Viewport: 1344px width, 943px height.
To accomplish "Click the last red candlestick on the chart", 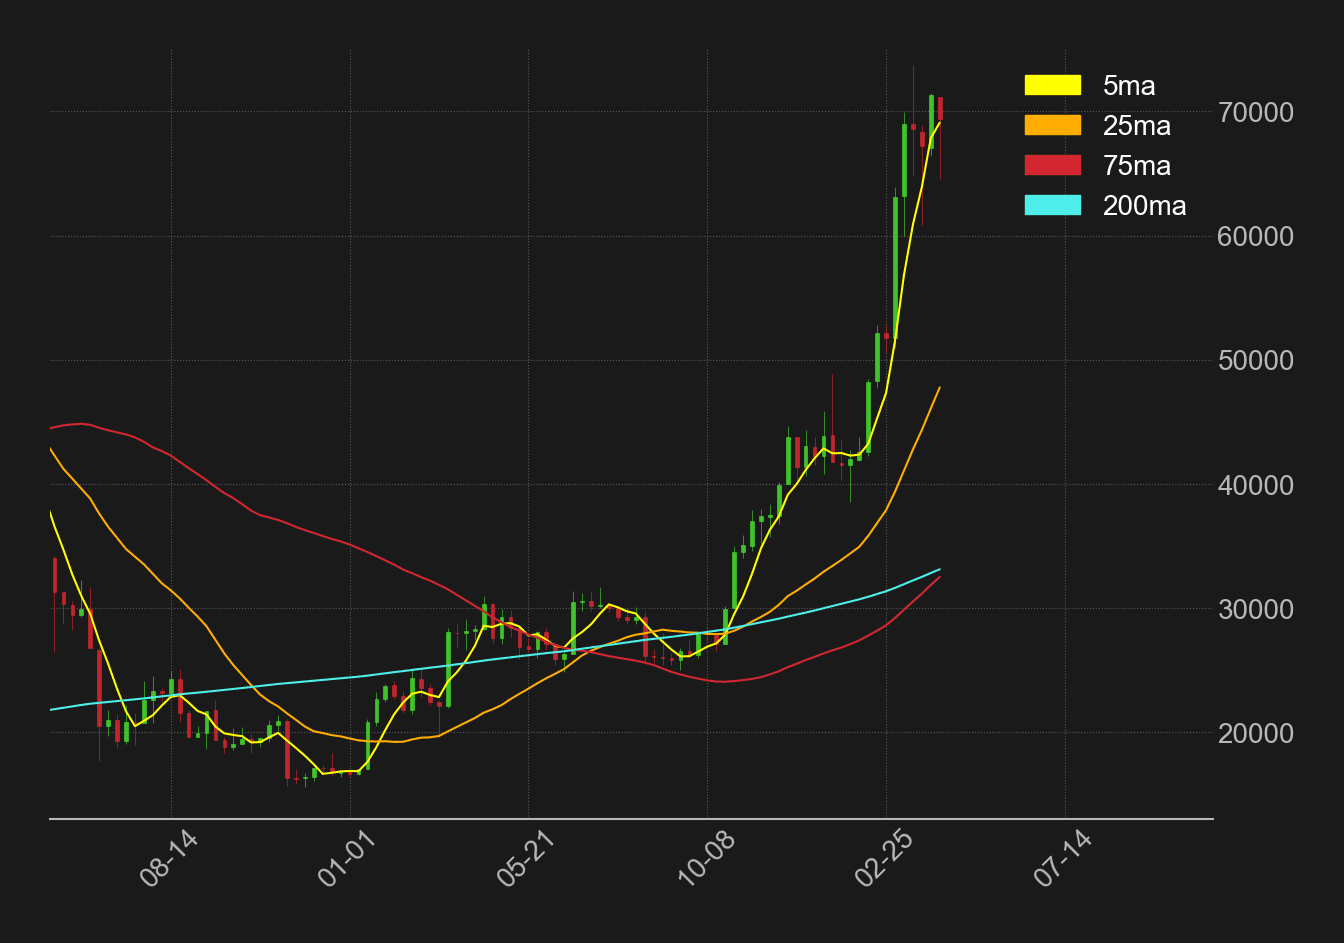I will [939, 110].
